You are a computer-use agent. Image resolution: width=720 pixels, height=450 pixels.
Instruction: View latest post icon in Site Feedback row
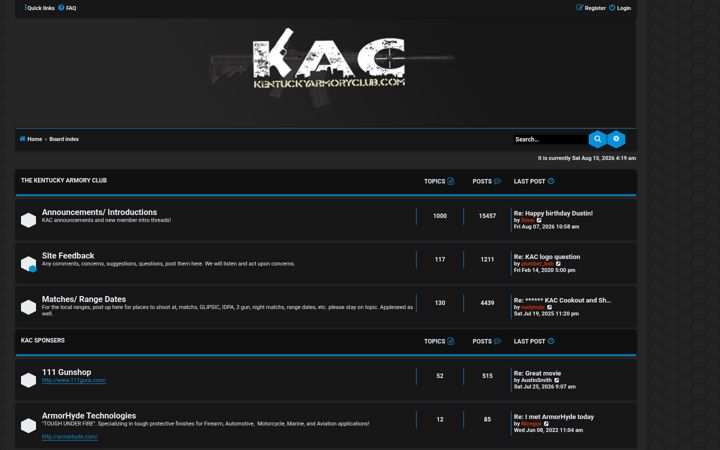pyautogui.click(x=558, y=264)
